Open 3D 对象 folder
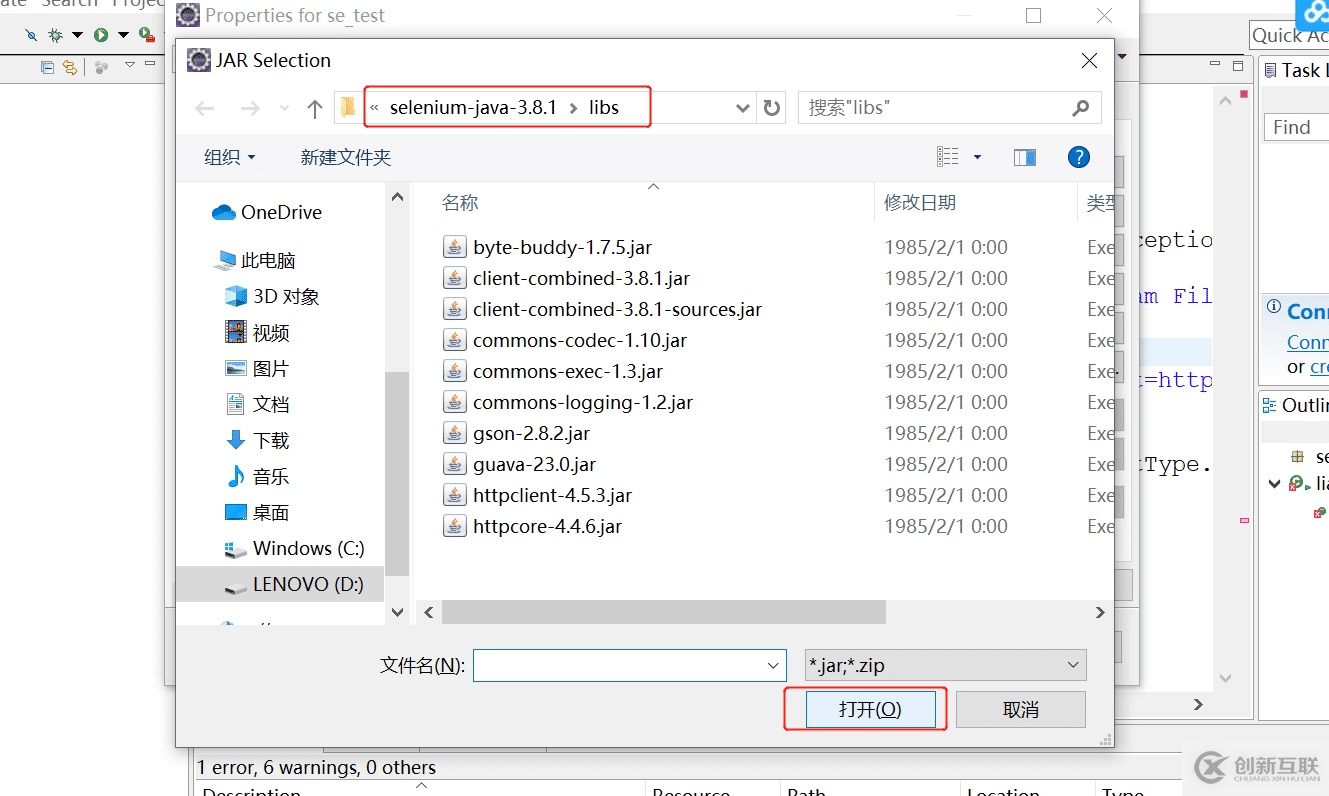 coord(272,296)
